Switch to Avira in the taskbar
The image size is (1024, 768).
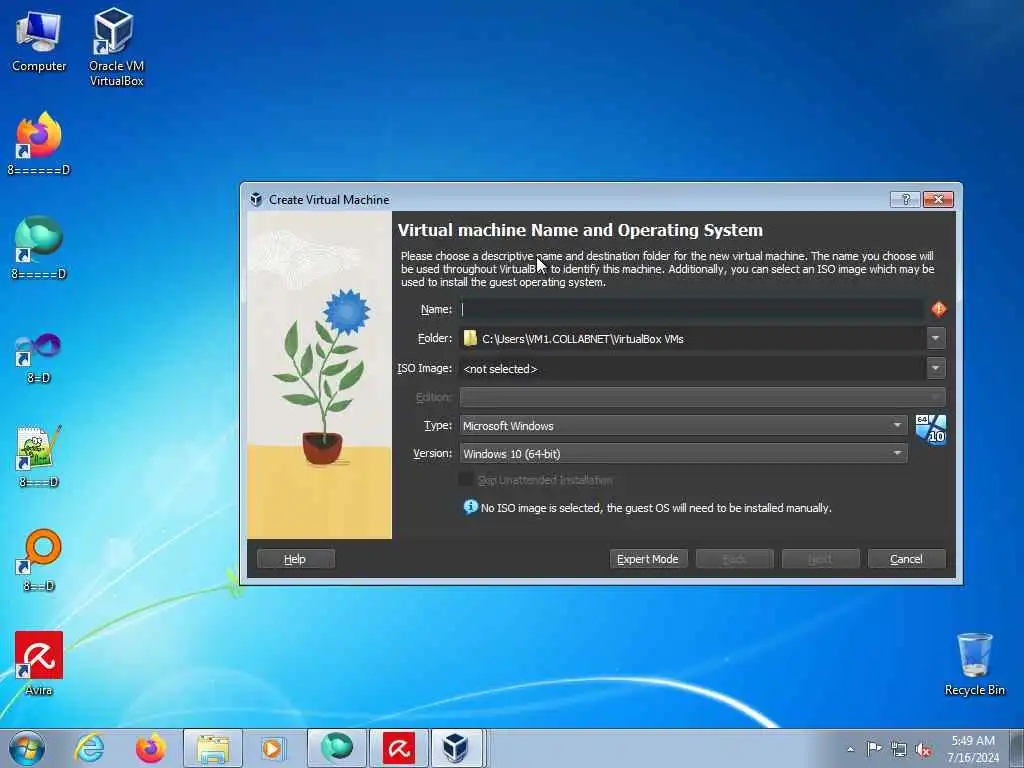[x=398, y=748]
